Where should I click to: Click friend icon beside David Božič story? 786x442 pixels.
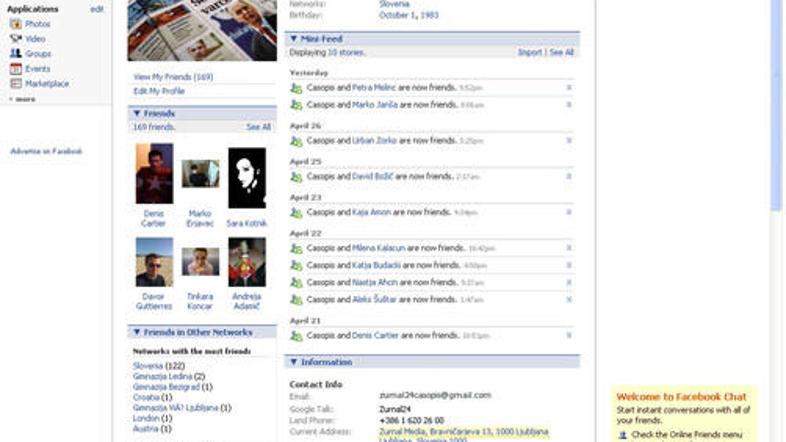click(296, 177)
